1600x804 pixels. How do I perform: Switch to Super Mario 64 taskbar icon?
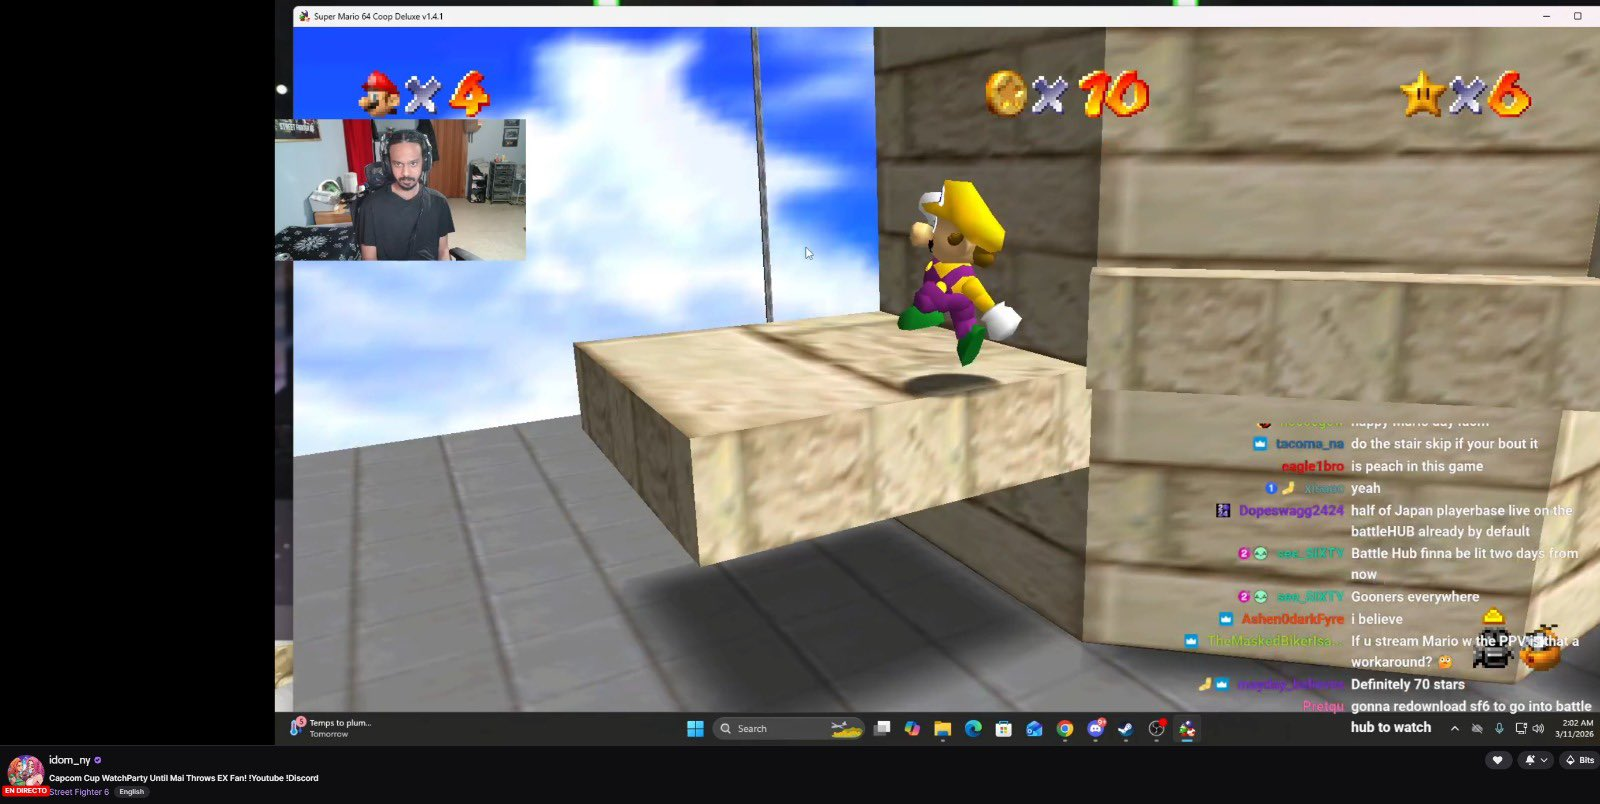tap(1187, 729)
